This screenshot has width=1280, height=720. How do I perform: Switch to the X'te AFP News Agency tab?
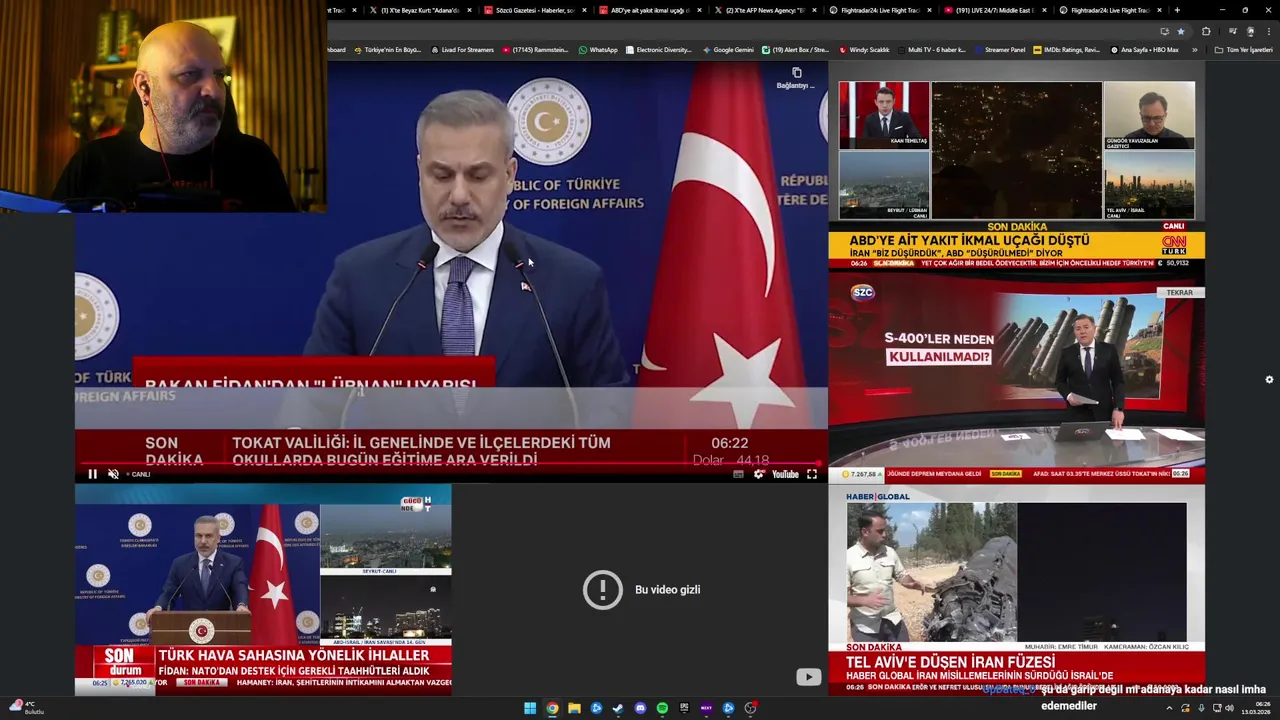click(x=764, y=10)
